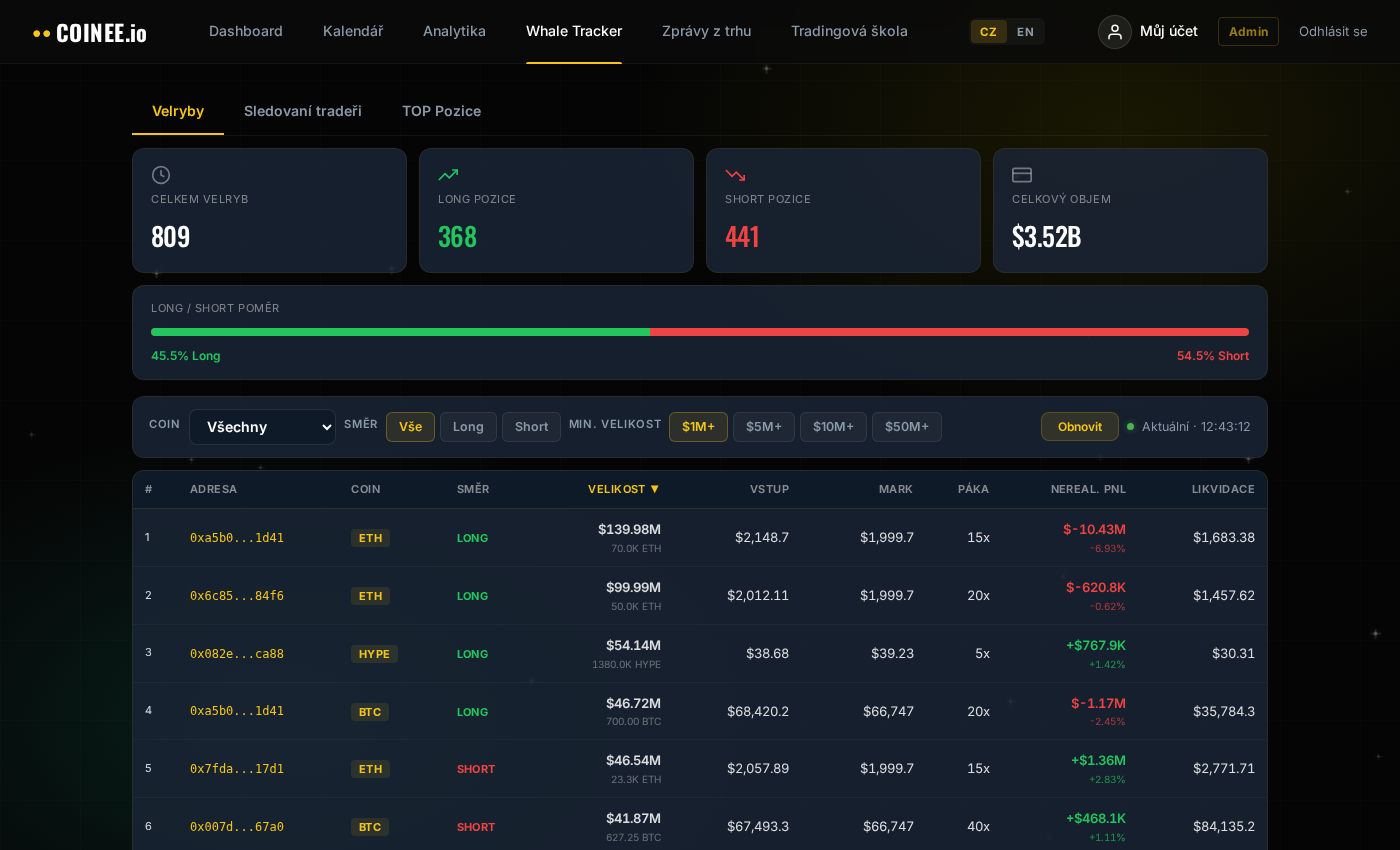Click the sort arrow on the VELIKOST column
The height and width of the screenshot is (850, 1400).
[x=655, y=489]
